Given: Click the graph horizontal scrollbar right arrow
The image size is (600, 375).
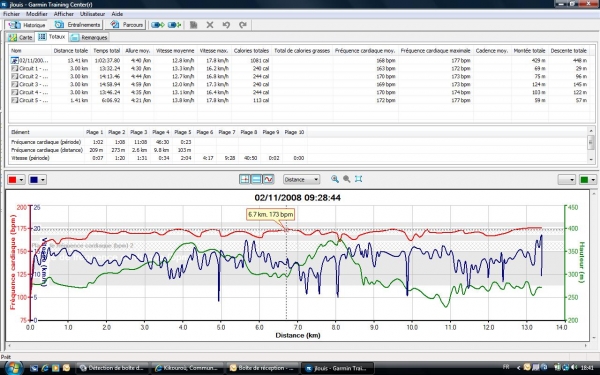Looking at the screenshot, I should click(x=585, y=346).
